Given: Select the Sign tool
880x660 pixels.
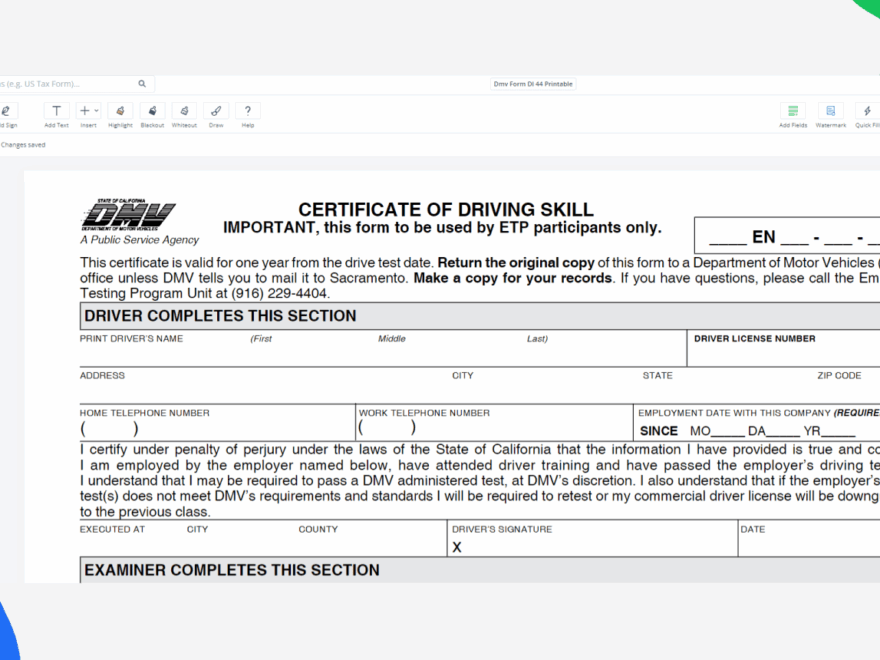Looking at the screenshot, I should [8, 116].
